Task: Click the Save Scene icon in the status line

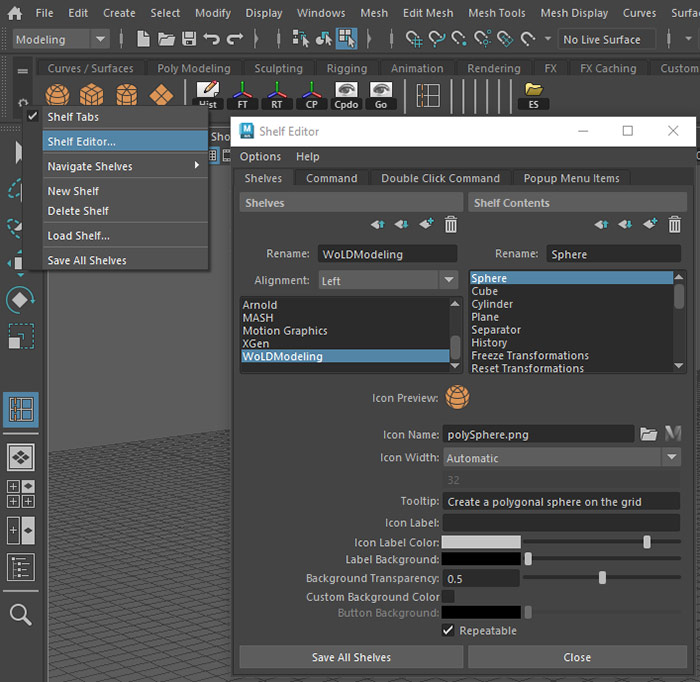Action: point(189,39)
